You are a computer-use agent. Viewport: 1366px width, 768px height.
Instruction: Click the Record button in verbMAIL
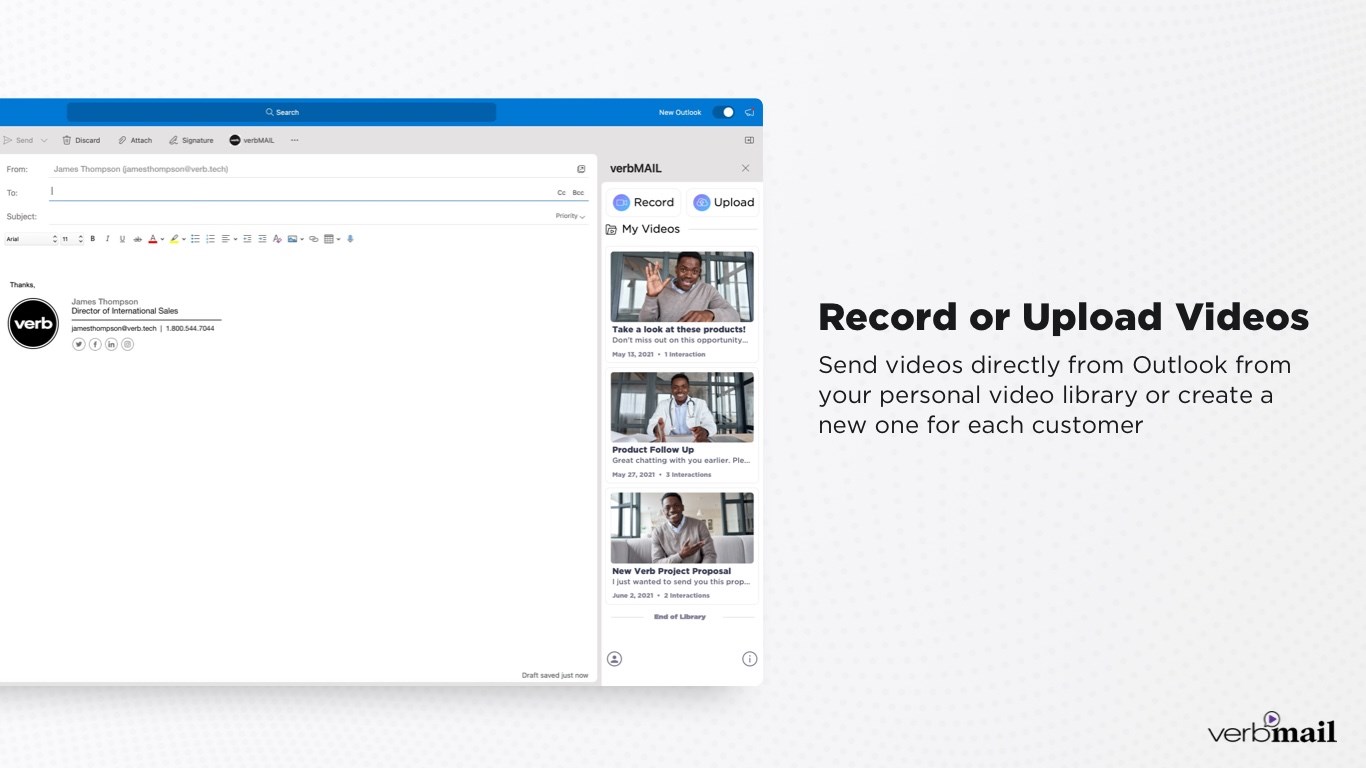tap(643, 202)
